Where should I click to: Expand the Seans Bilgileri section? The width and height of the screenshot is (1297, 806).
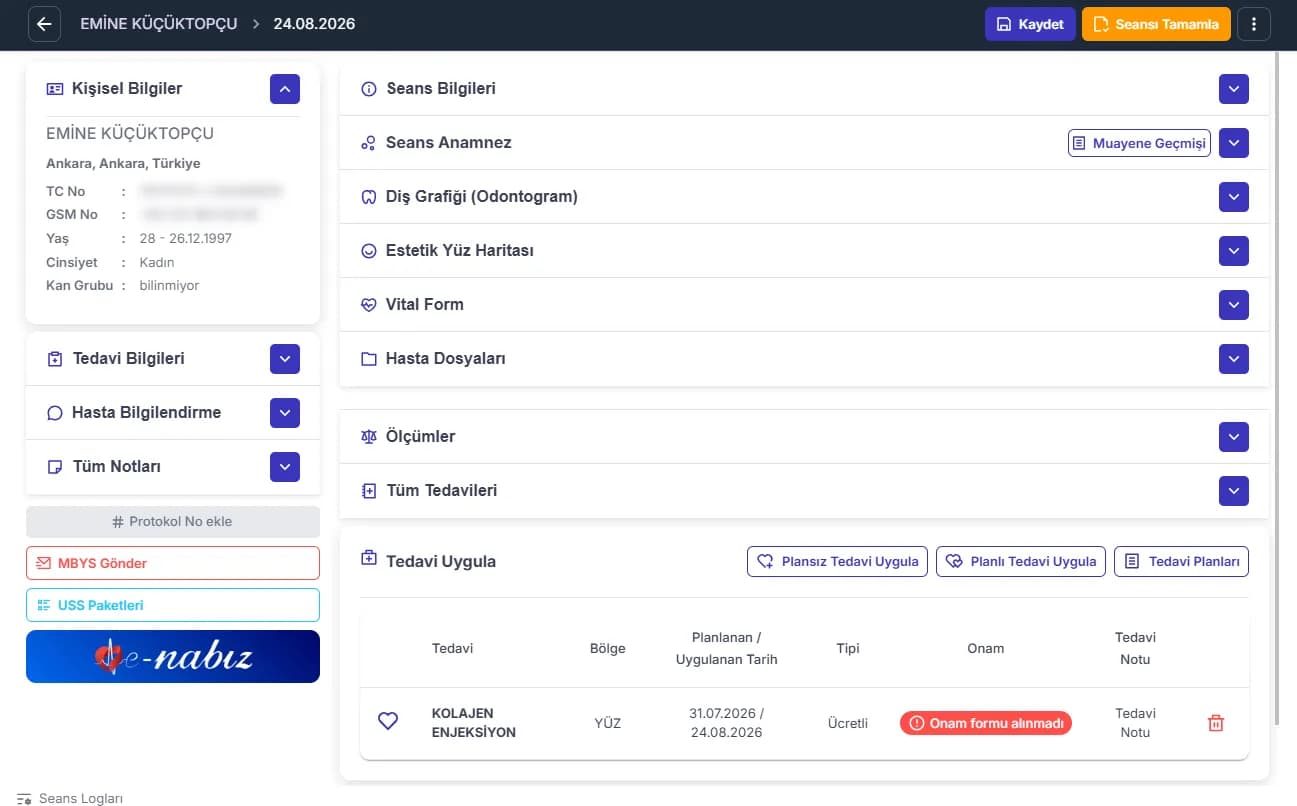point(1234,89)
